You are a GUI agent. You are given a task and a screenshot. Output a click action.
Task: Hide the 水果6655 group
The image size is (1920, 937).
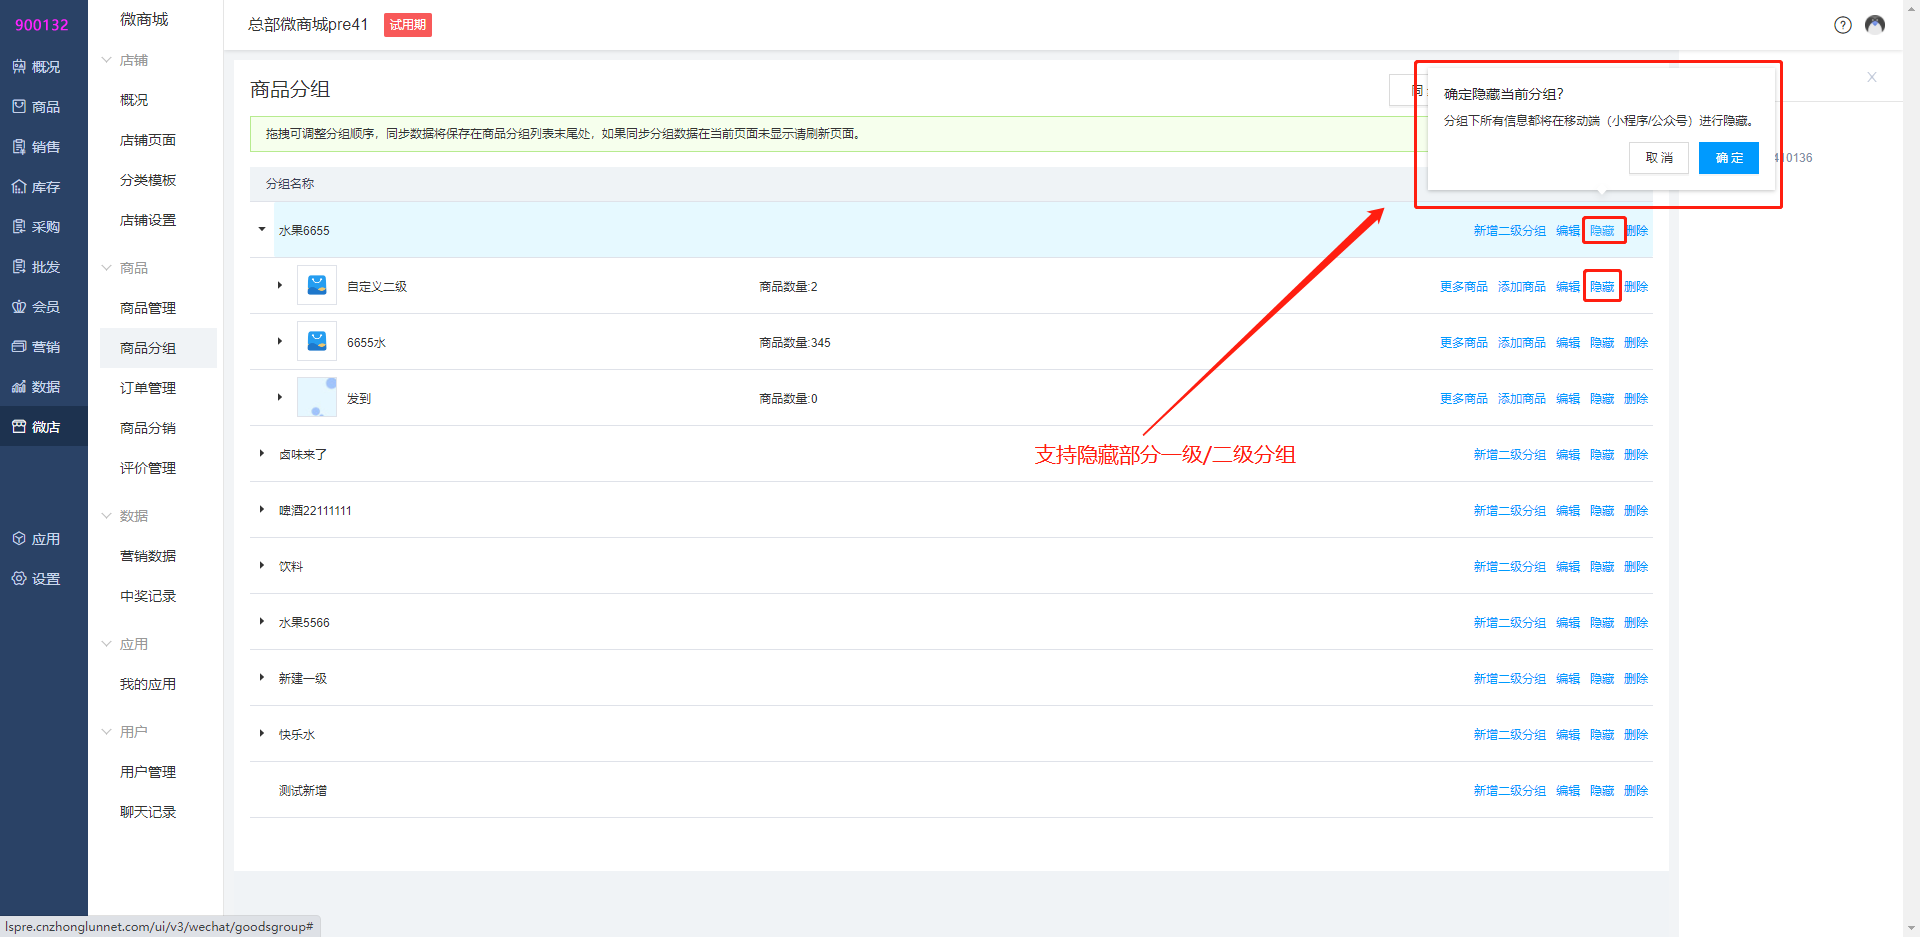[1602, 231]
